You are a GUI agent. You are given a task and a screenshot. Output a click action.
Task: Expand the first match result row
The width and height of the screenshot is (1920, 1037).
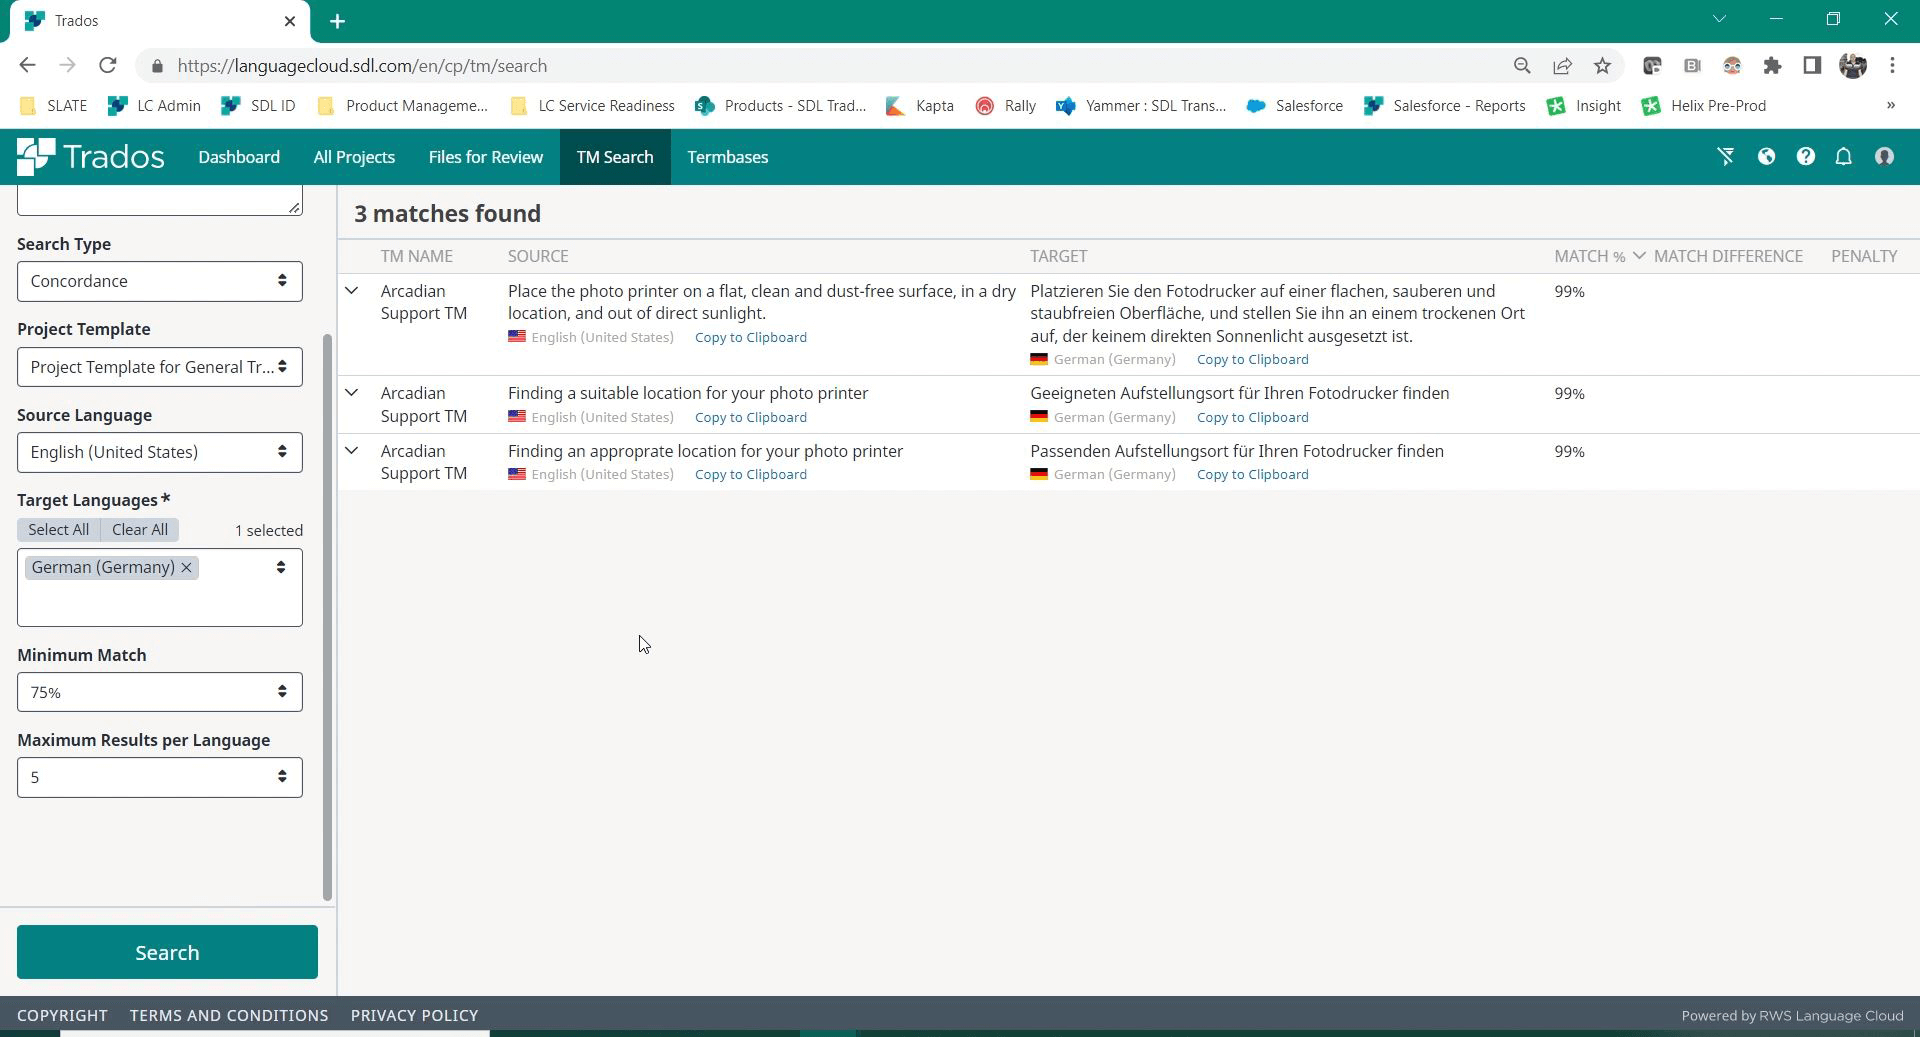pyautogui.click(x=352, y=291)
